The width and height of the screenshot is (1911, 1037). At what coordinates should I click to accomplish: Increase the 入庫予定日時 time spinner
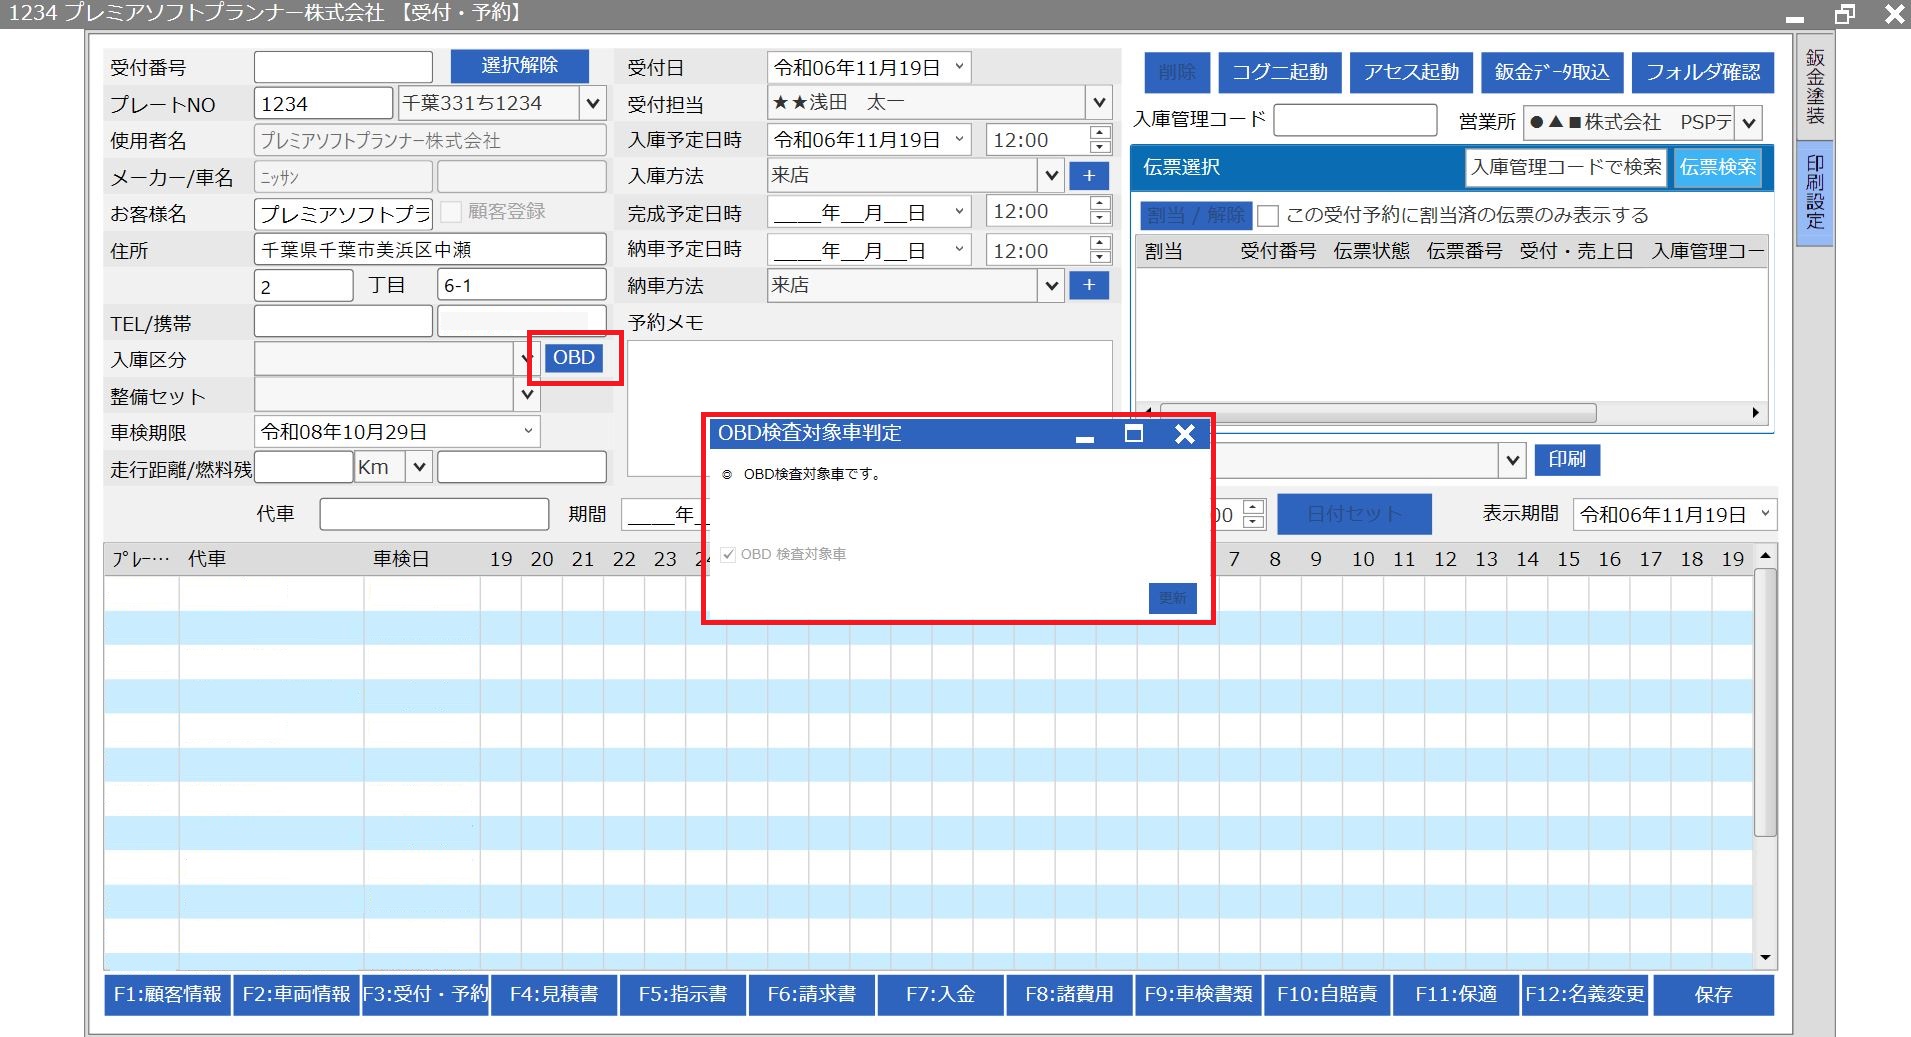click(x=1100, y=133)
